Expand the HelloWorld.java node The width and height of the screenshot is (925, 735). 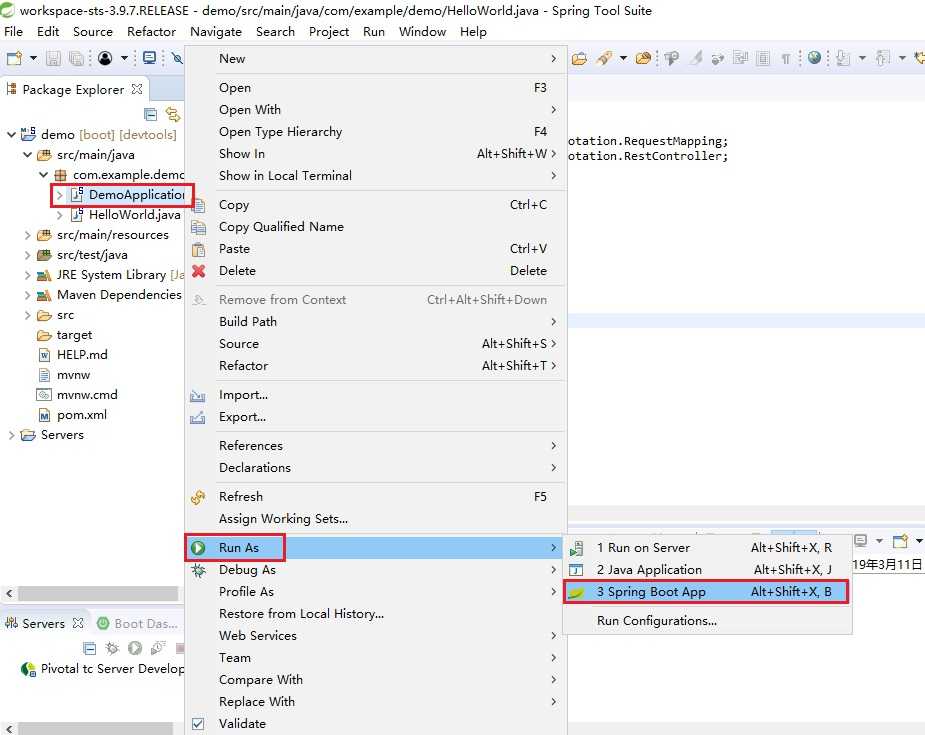click(x=59, y=215)
